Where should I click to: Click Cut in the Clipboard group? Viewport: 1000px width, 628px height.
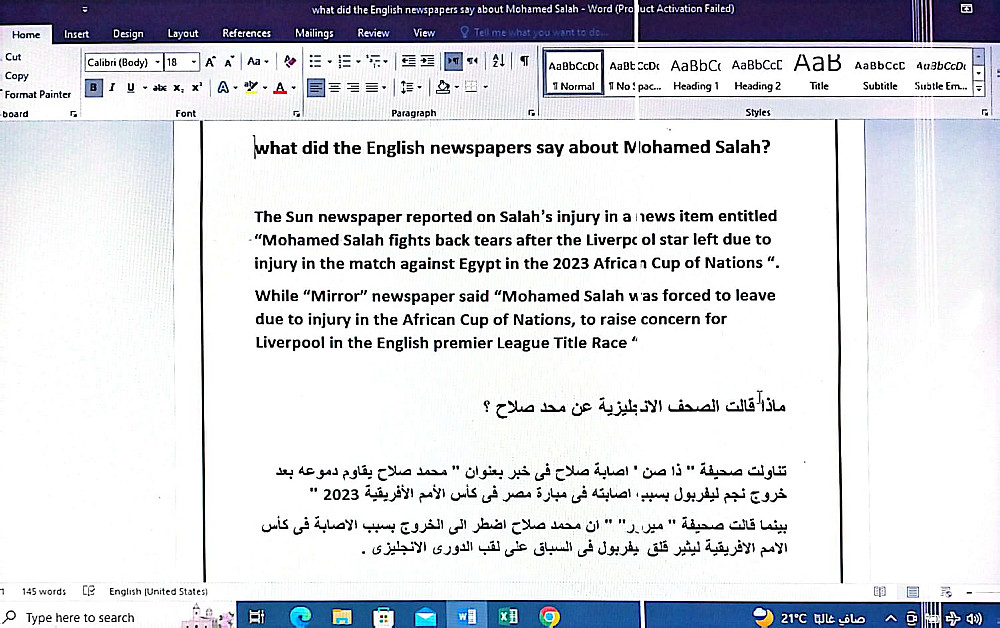click(13, 57)
